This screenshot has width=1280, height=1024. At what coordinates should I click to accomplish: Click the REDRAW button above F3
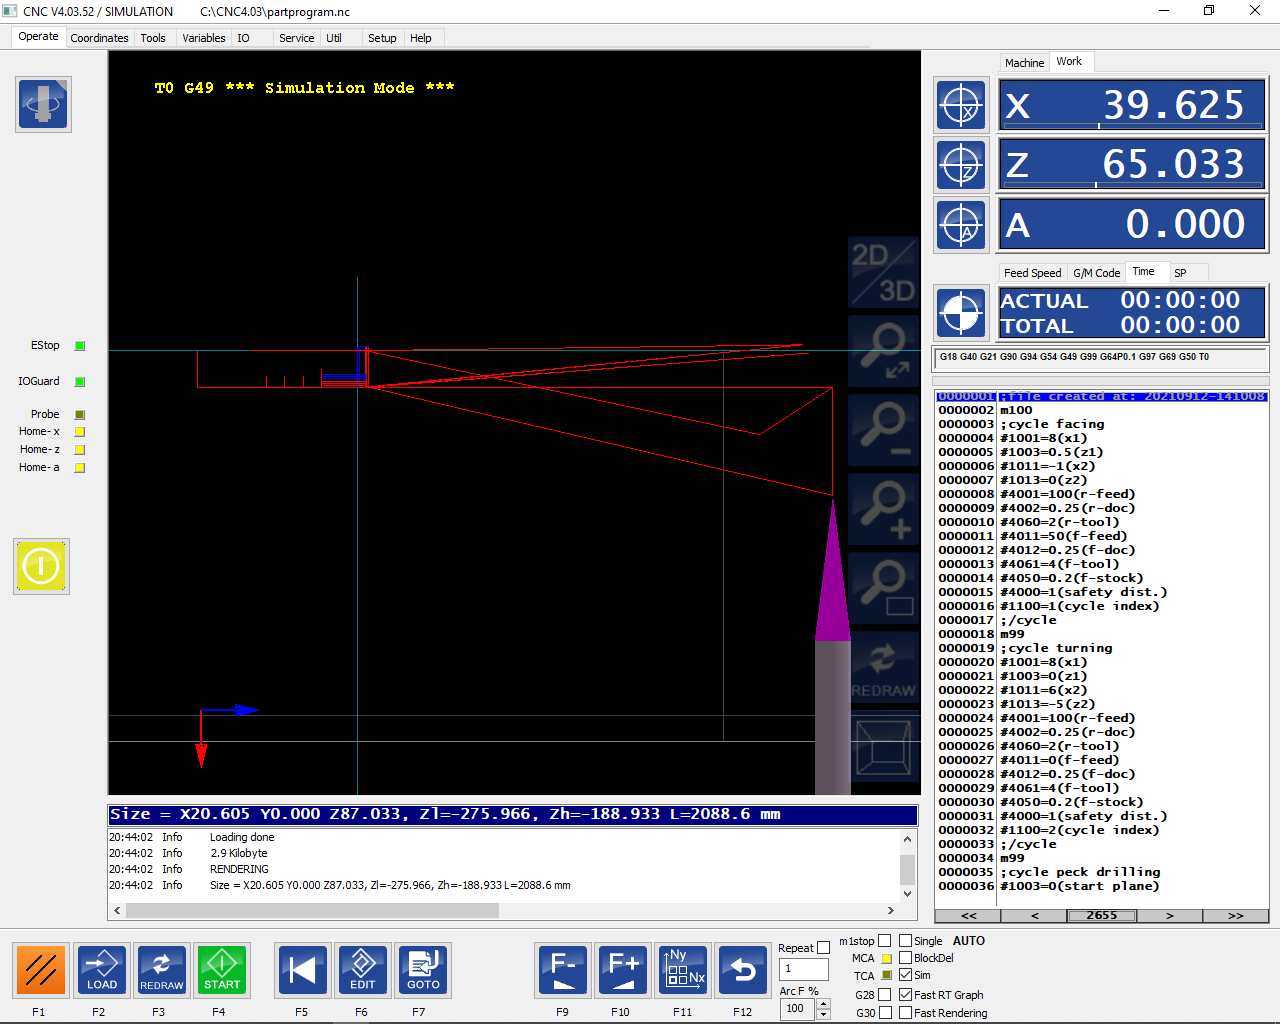tap(162, 970)
